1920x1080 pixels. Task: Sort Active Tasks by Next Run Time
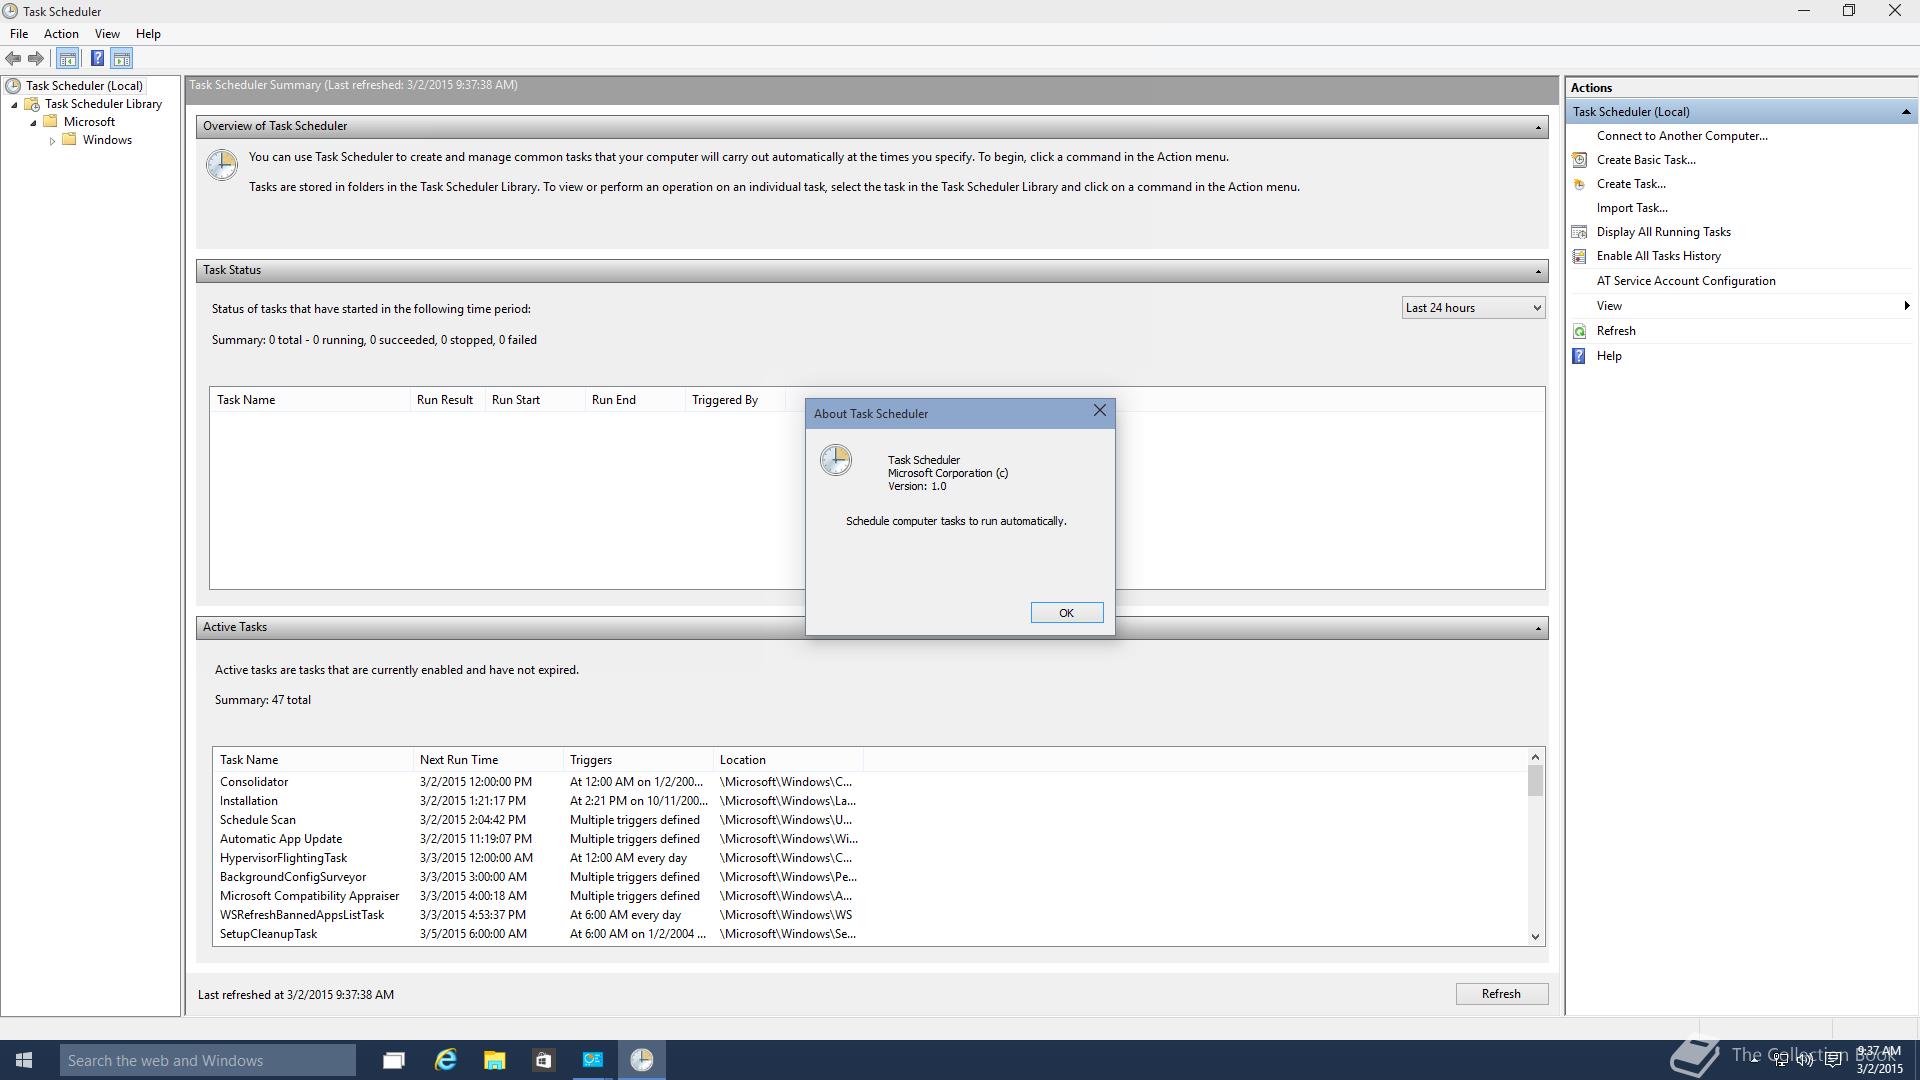point(488,760)
